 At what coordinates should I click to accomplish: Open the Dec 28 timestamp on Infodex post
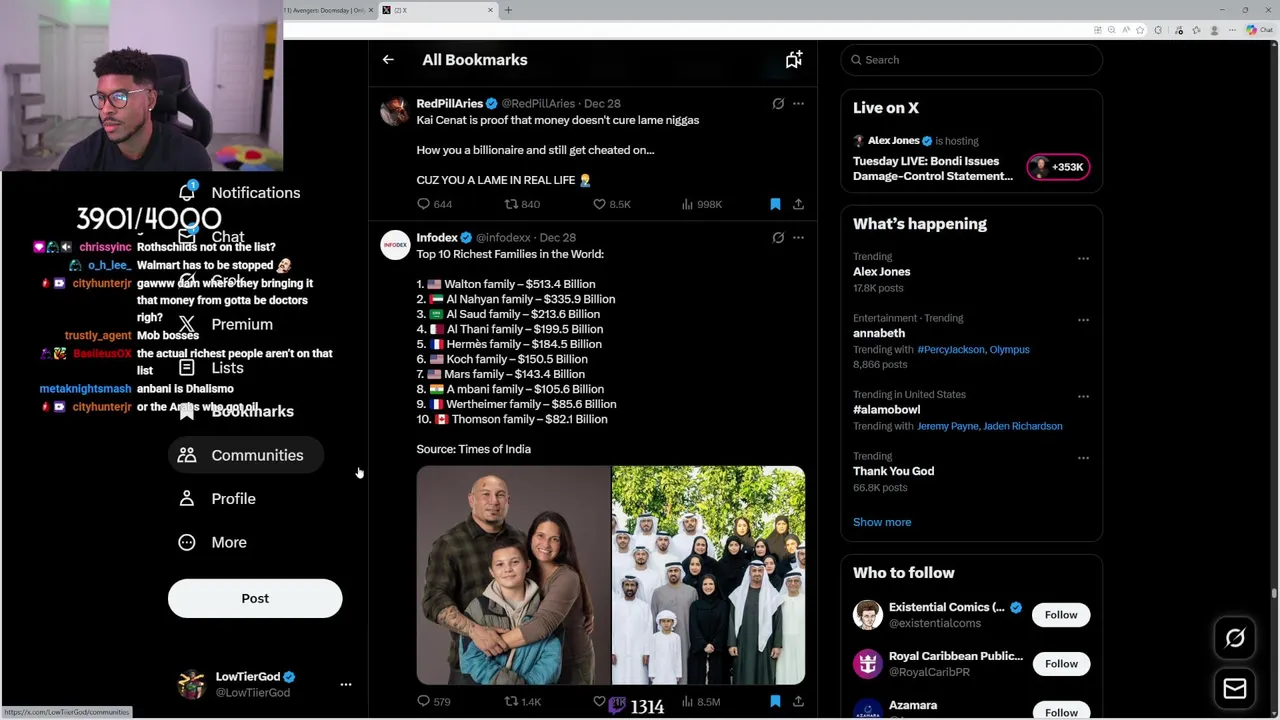tap(558, 238)
